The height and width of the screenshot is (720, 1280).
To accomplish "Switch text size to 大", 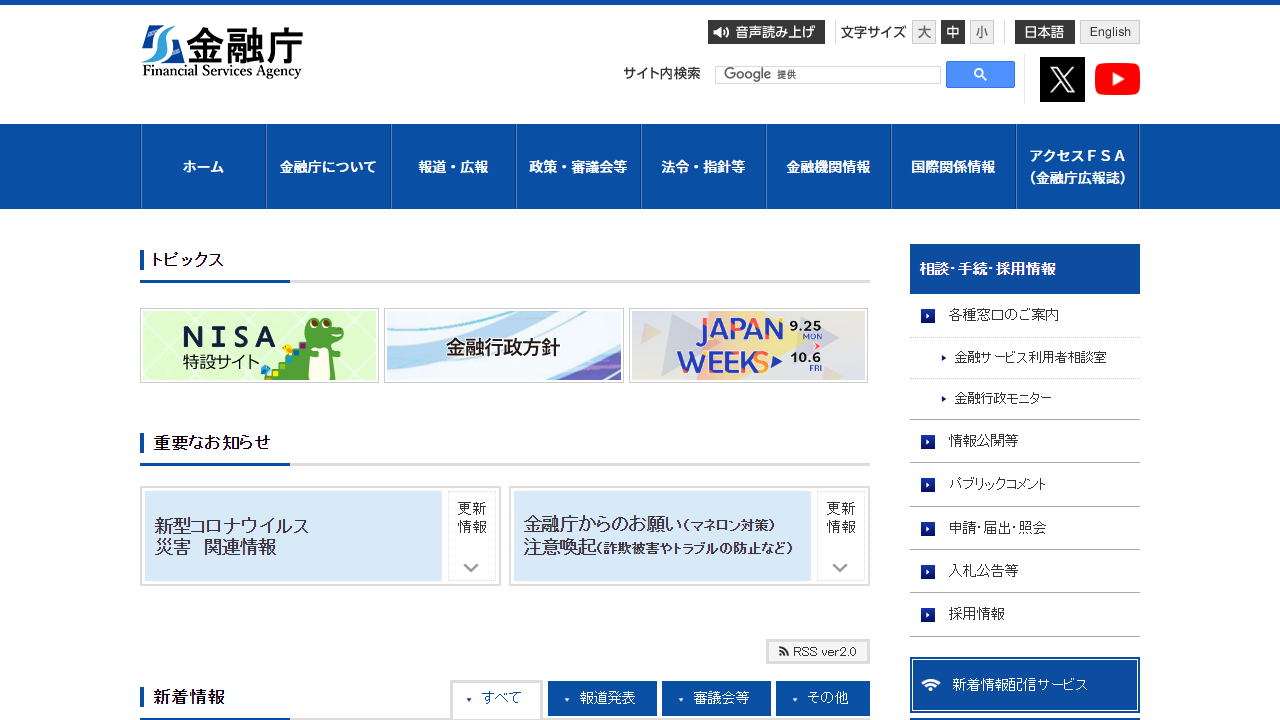I will point(923,32).
